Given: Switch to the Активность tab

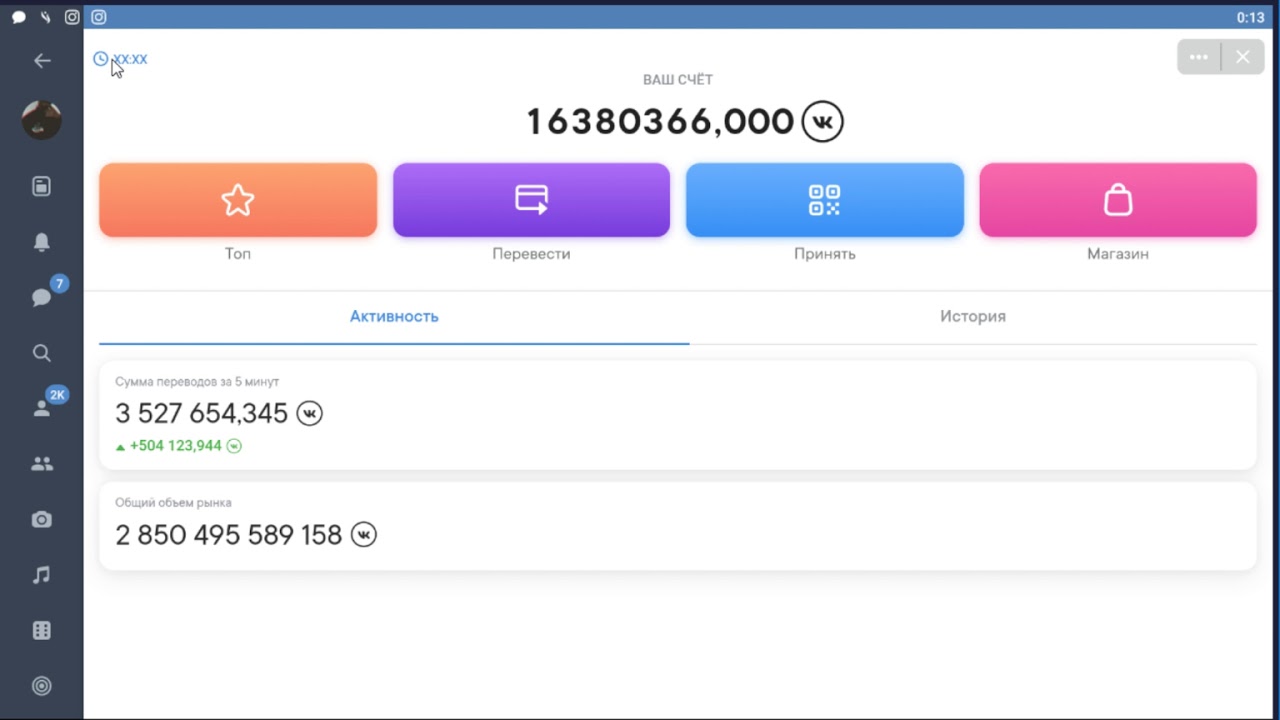Looking at the screenshot, I should click(x=394, y=316).
